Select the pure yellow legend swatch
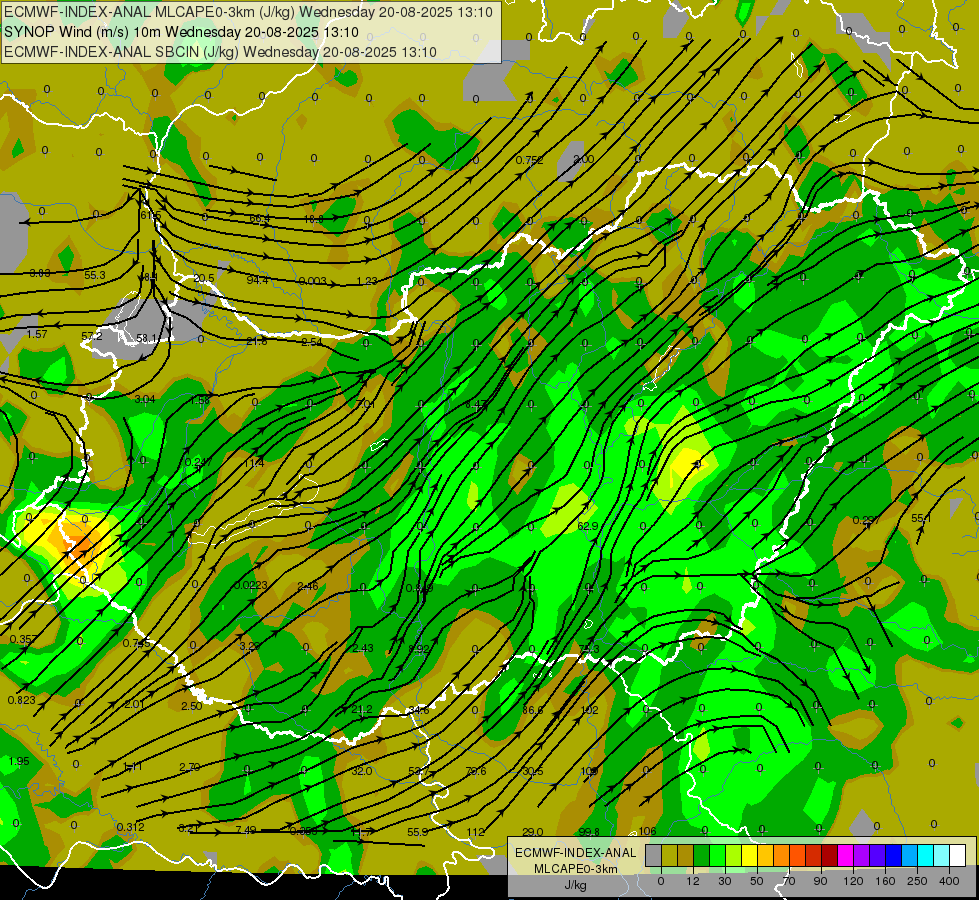Image resolution: width=979 pixels, height=900 pixels. (x=750, y=856)
